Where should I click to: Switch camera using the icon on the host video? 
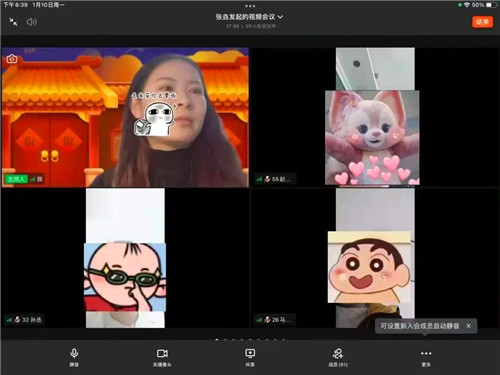pos(12,59)
